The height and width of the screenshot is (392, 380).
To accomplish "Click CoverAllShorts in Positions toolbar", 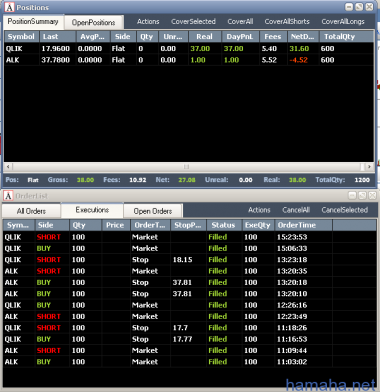I will [x=287, y=22].
